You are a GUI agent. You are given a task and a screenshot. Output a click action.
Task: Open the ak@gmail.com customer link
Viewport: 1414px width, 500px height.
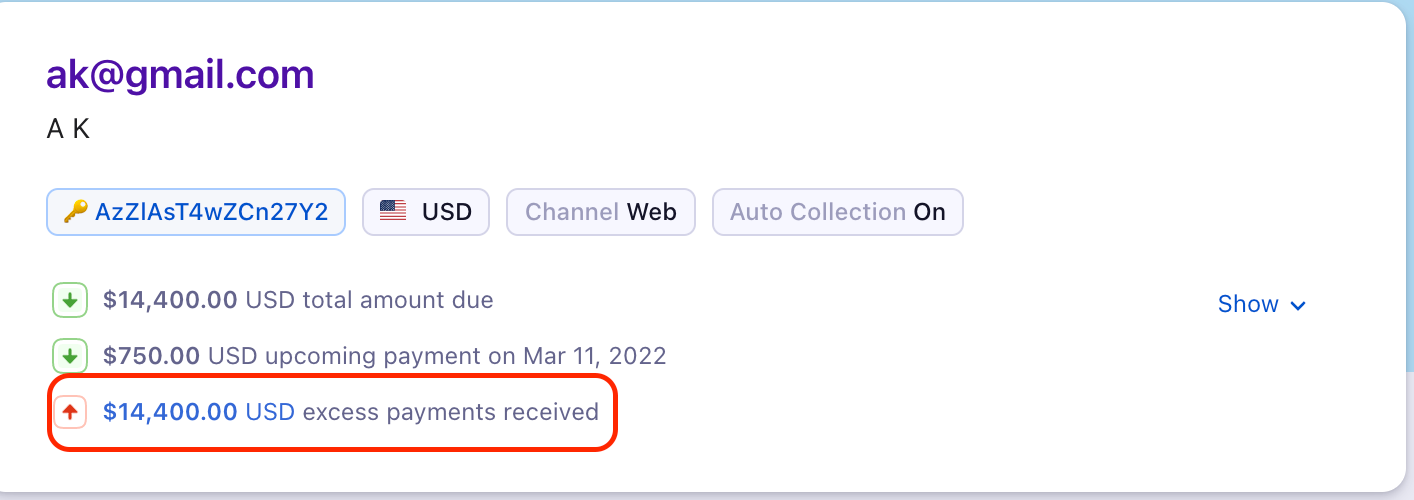pyautogui.click(x=180, y=75)
